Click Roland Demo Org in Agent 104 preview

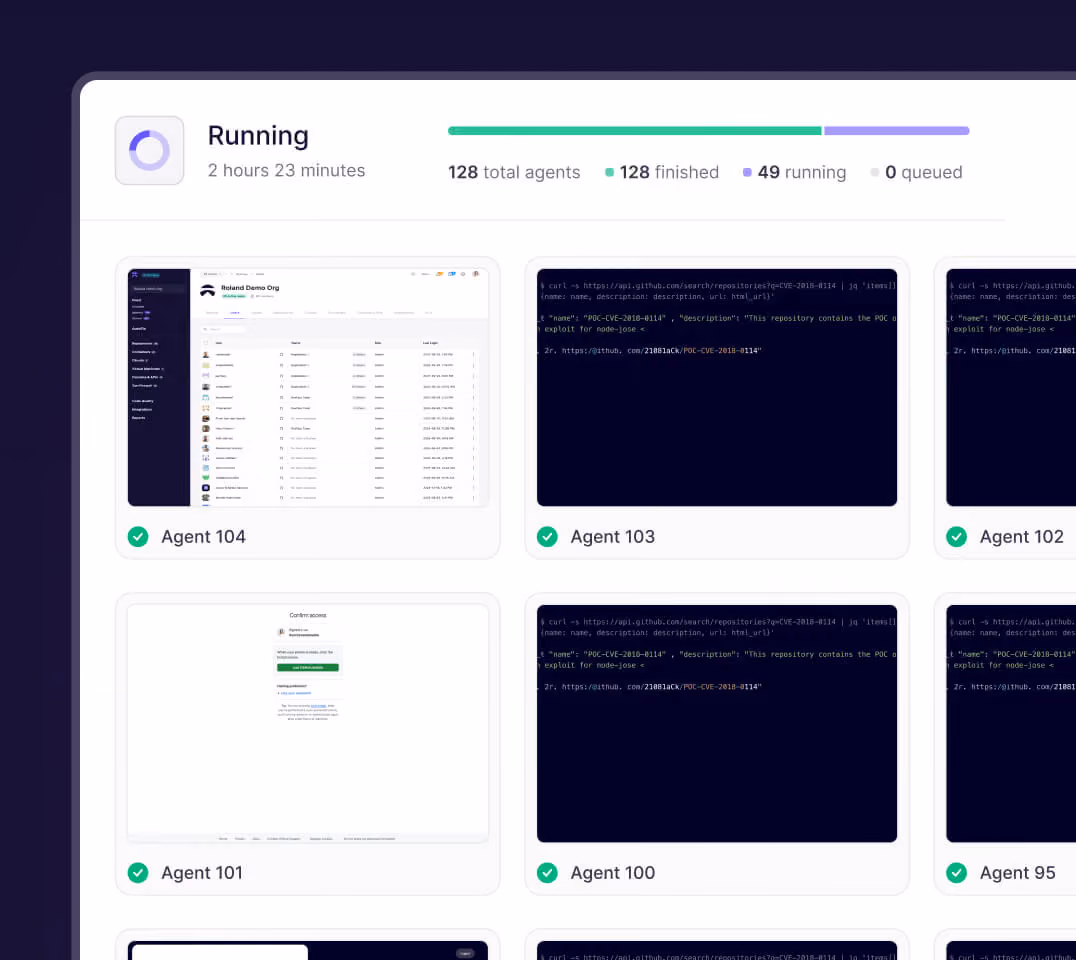(x=250, y=288)
